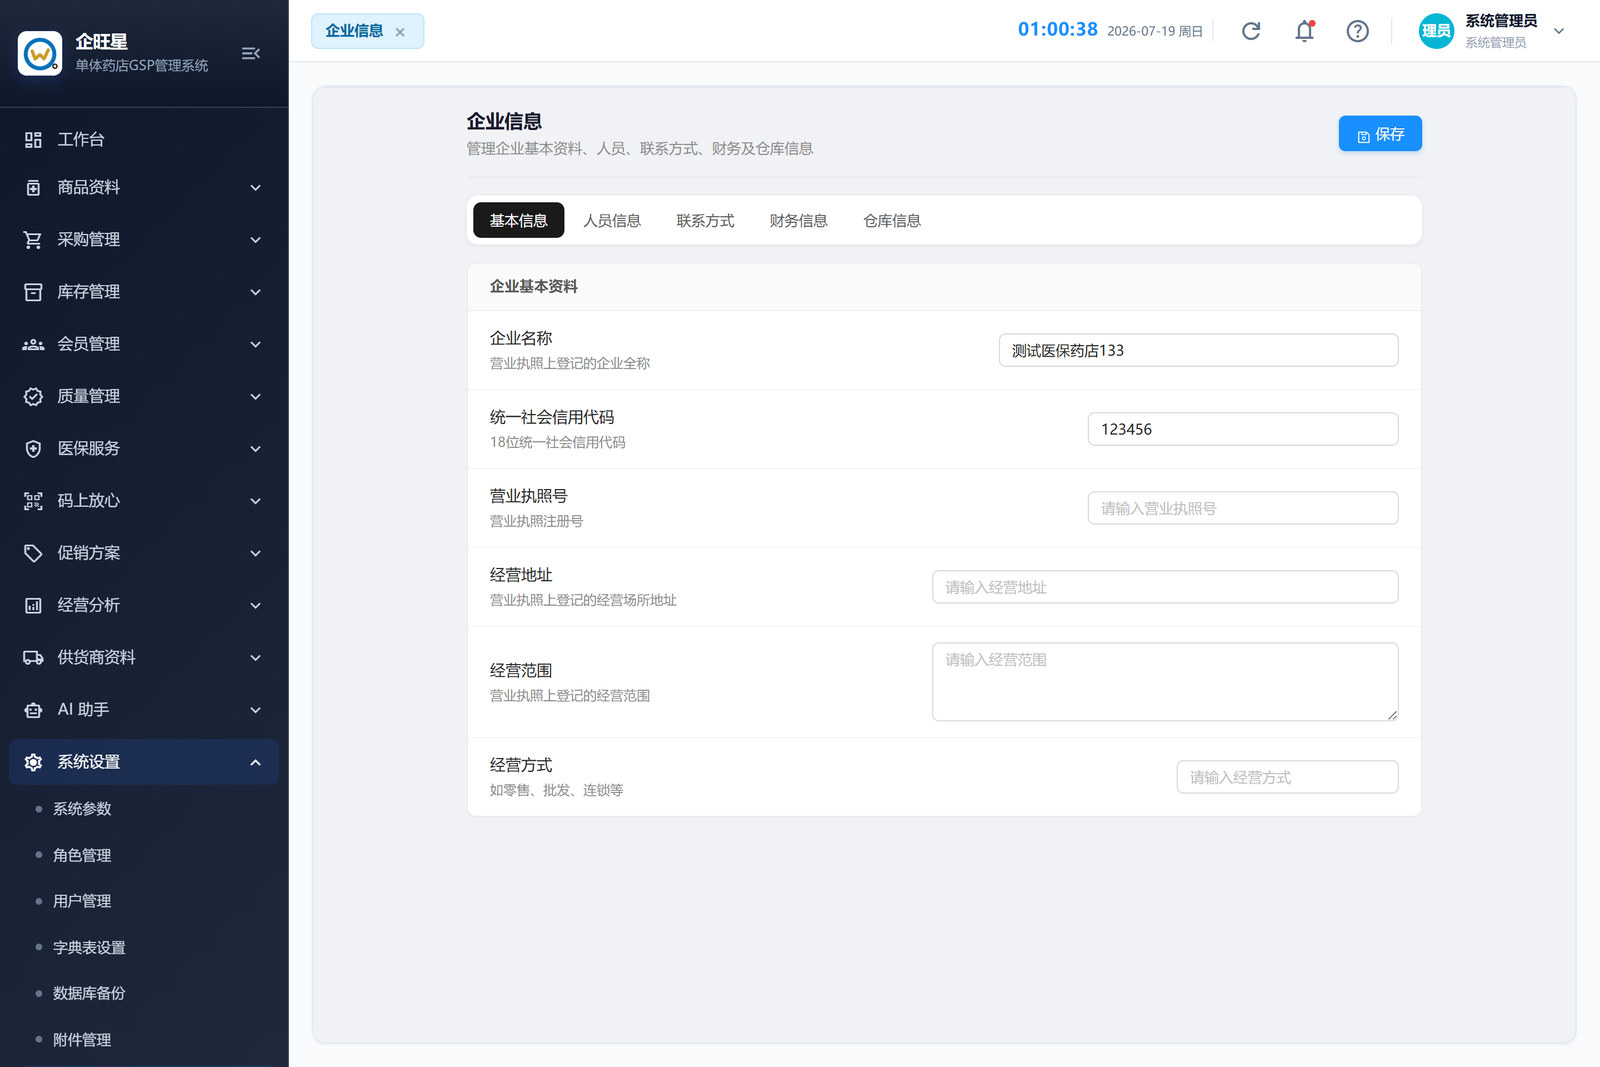Click the 码上放心 QR scan icon
1600x1067 pixels.
coord(33,501)
